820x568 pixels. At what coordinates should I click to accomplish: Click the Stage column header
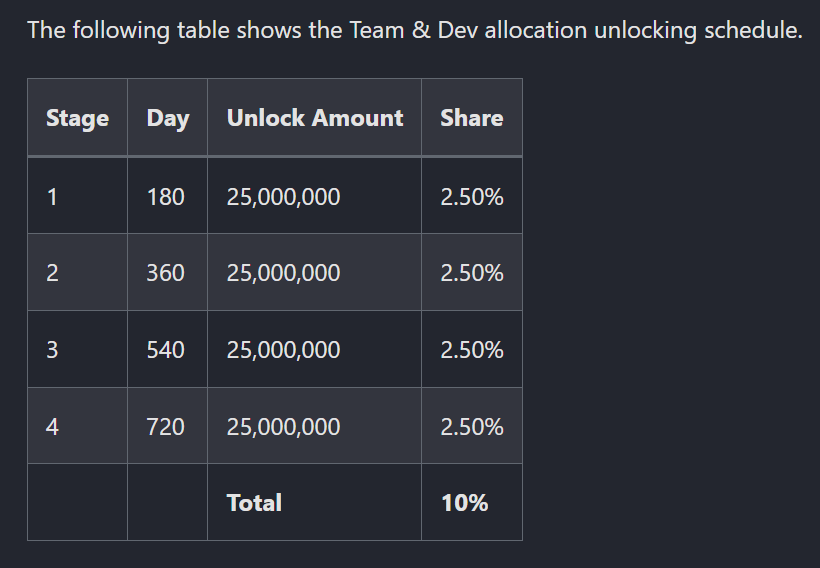click(x=77, y=118)
